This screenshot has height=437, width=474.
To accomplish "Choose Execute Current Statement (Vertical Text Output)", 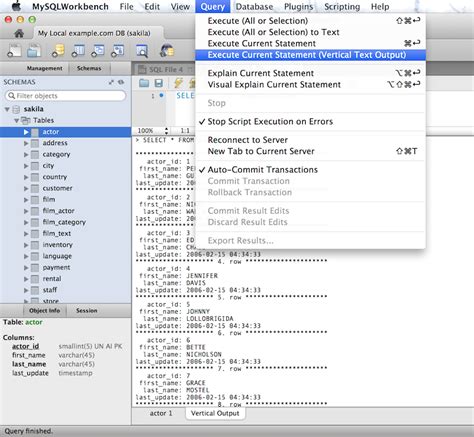I will click(x=310, y=55).
